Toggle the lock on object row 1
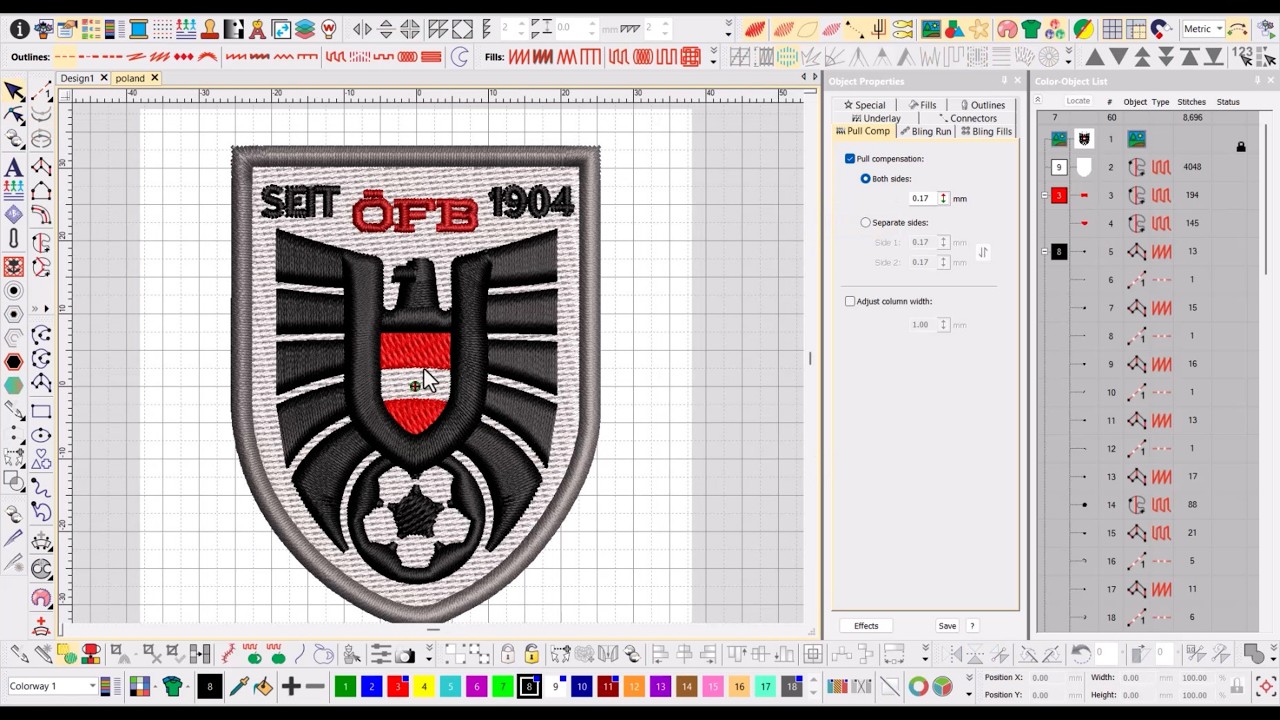The height and width of the screenshot is (720, 1280). [x=1241, y=146]
